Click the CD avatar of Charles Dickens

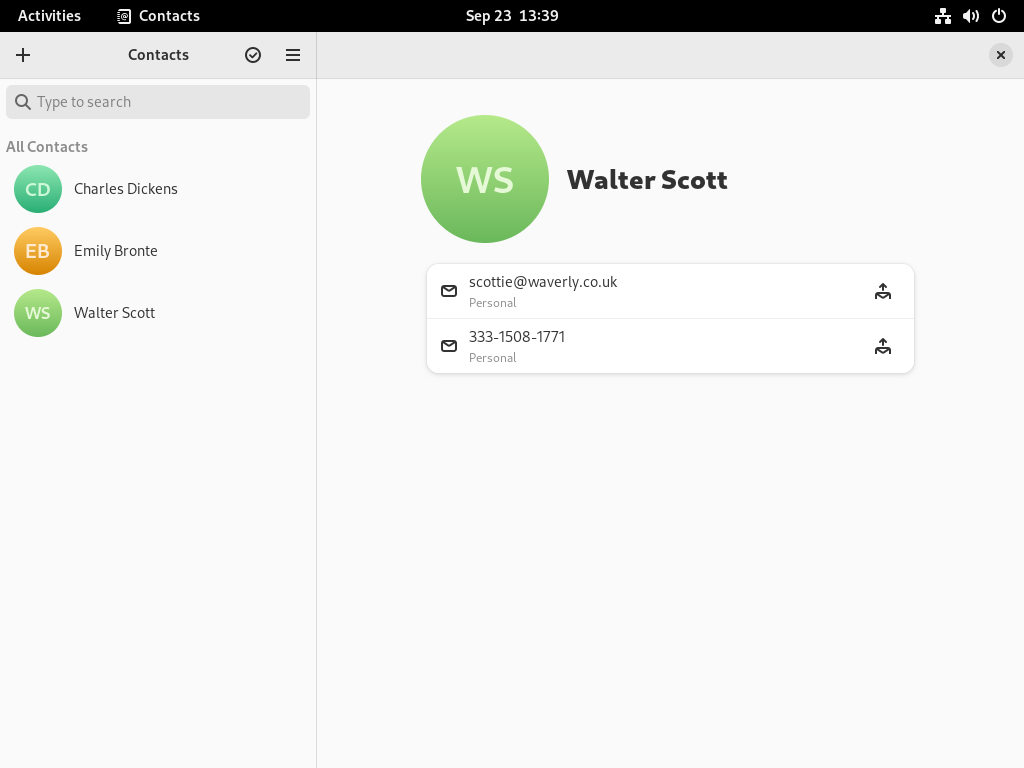(x=38, y=189)
